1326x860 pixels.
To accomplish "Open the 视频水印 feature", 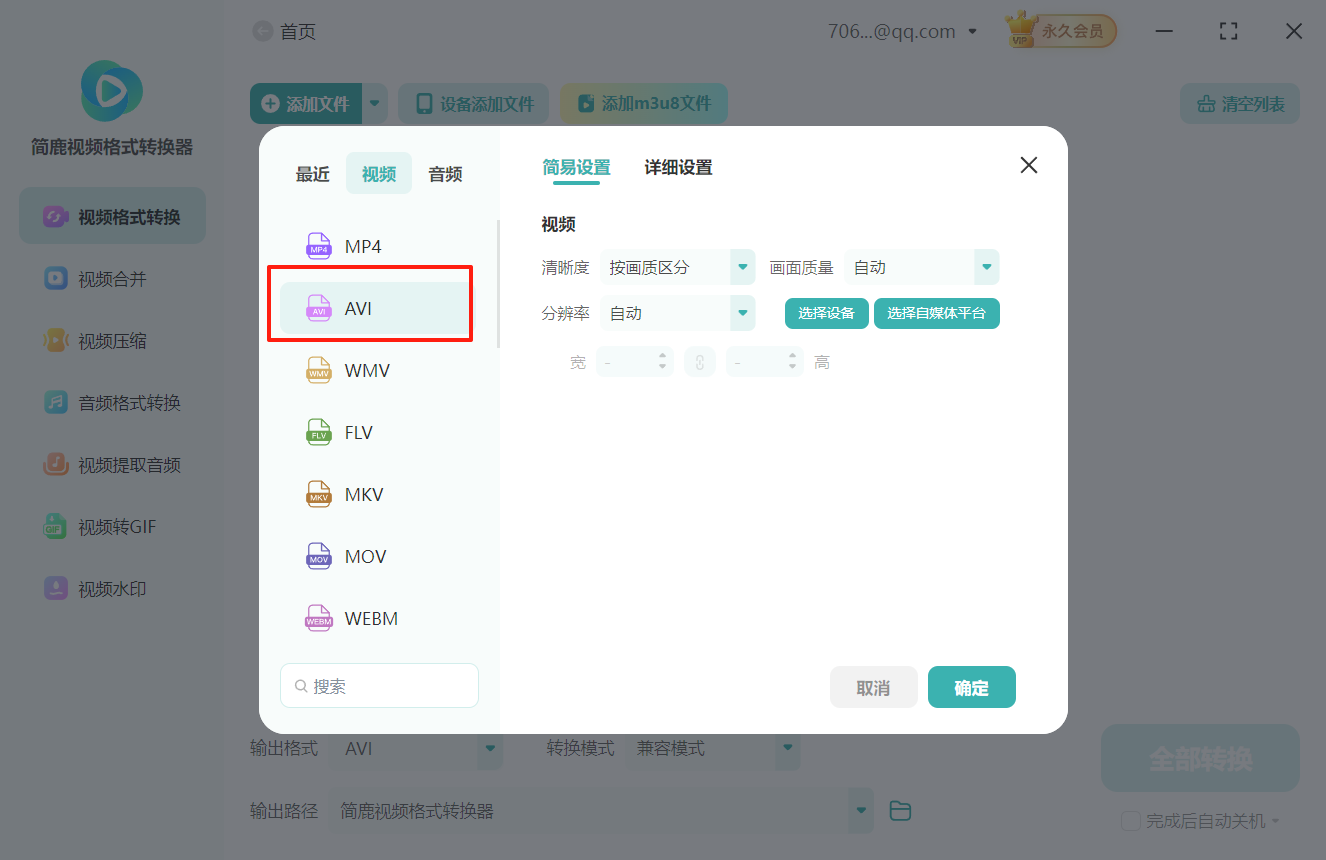I will point(111,588).
